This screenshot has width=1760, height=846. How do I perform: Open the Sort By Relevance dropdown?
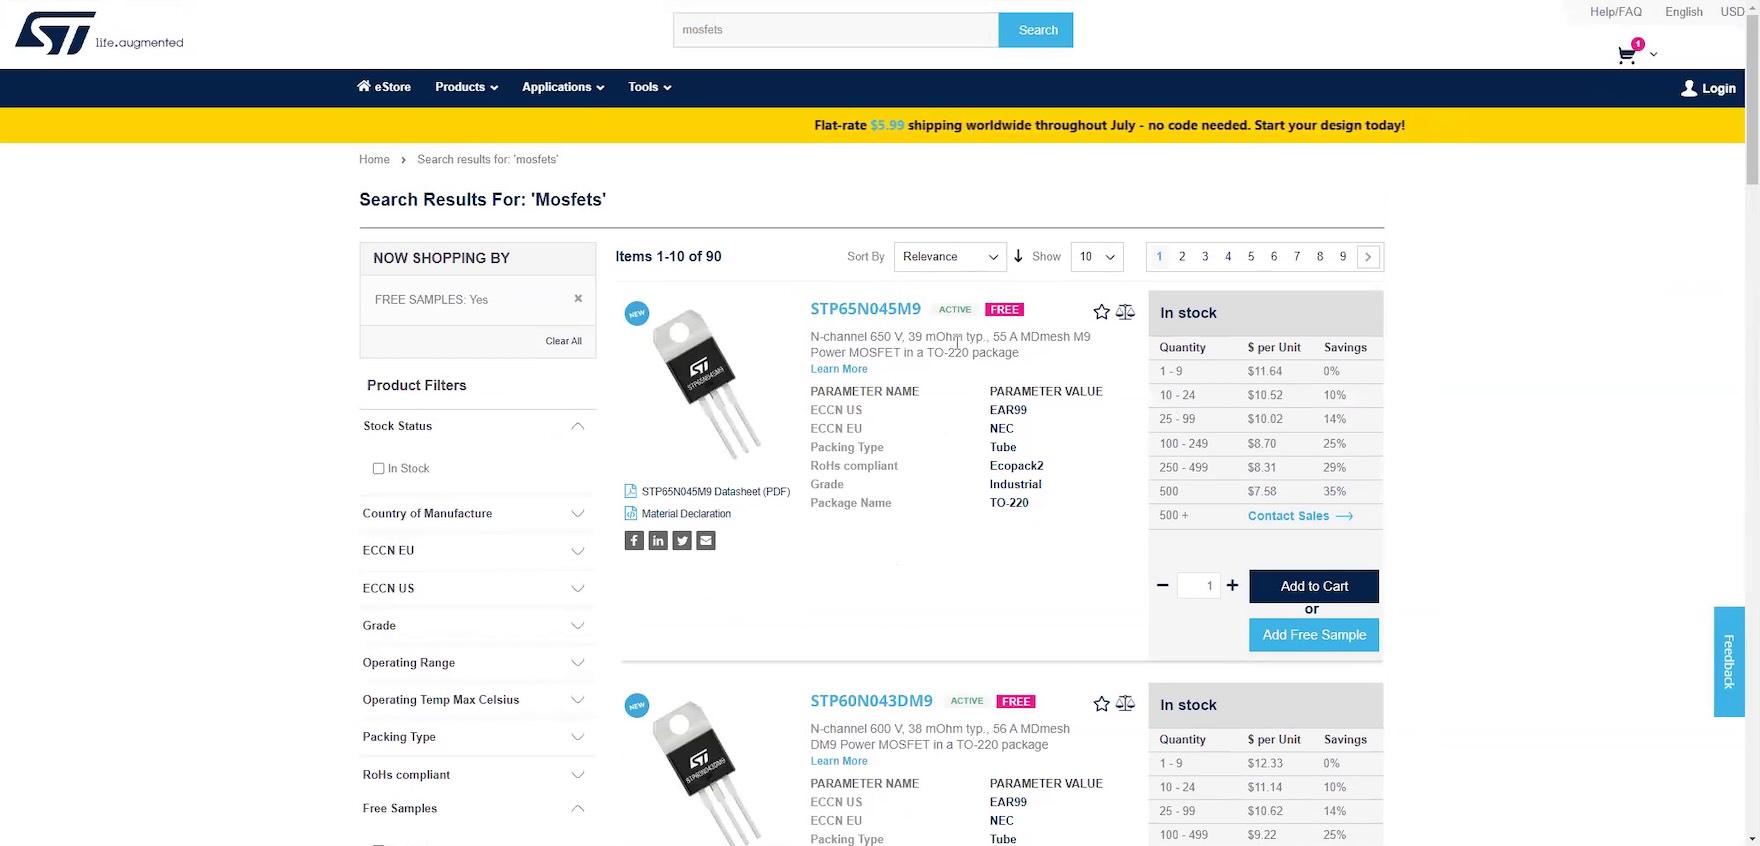tap(949, 257)
